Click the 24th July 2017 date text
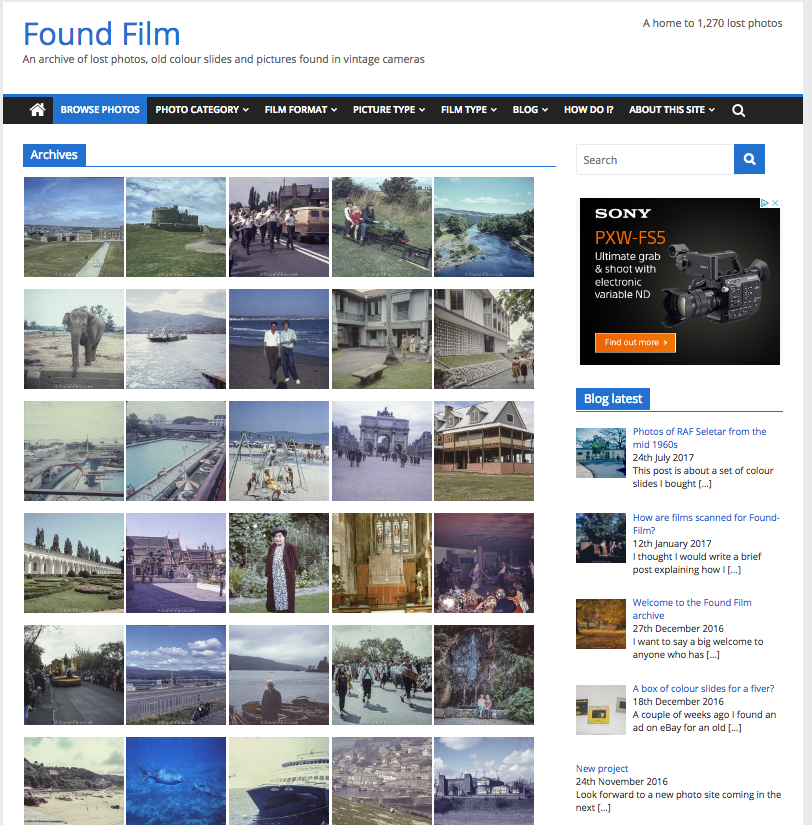The height and width of the screenshot is (825, 812). point(663,458)
